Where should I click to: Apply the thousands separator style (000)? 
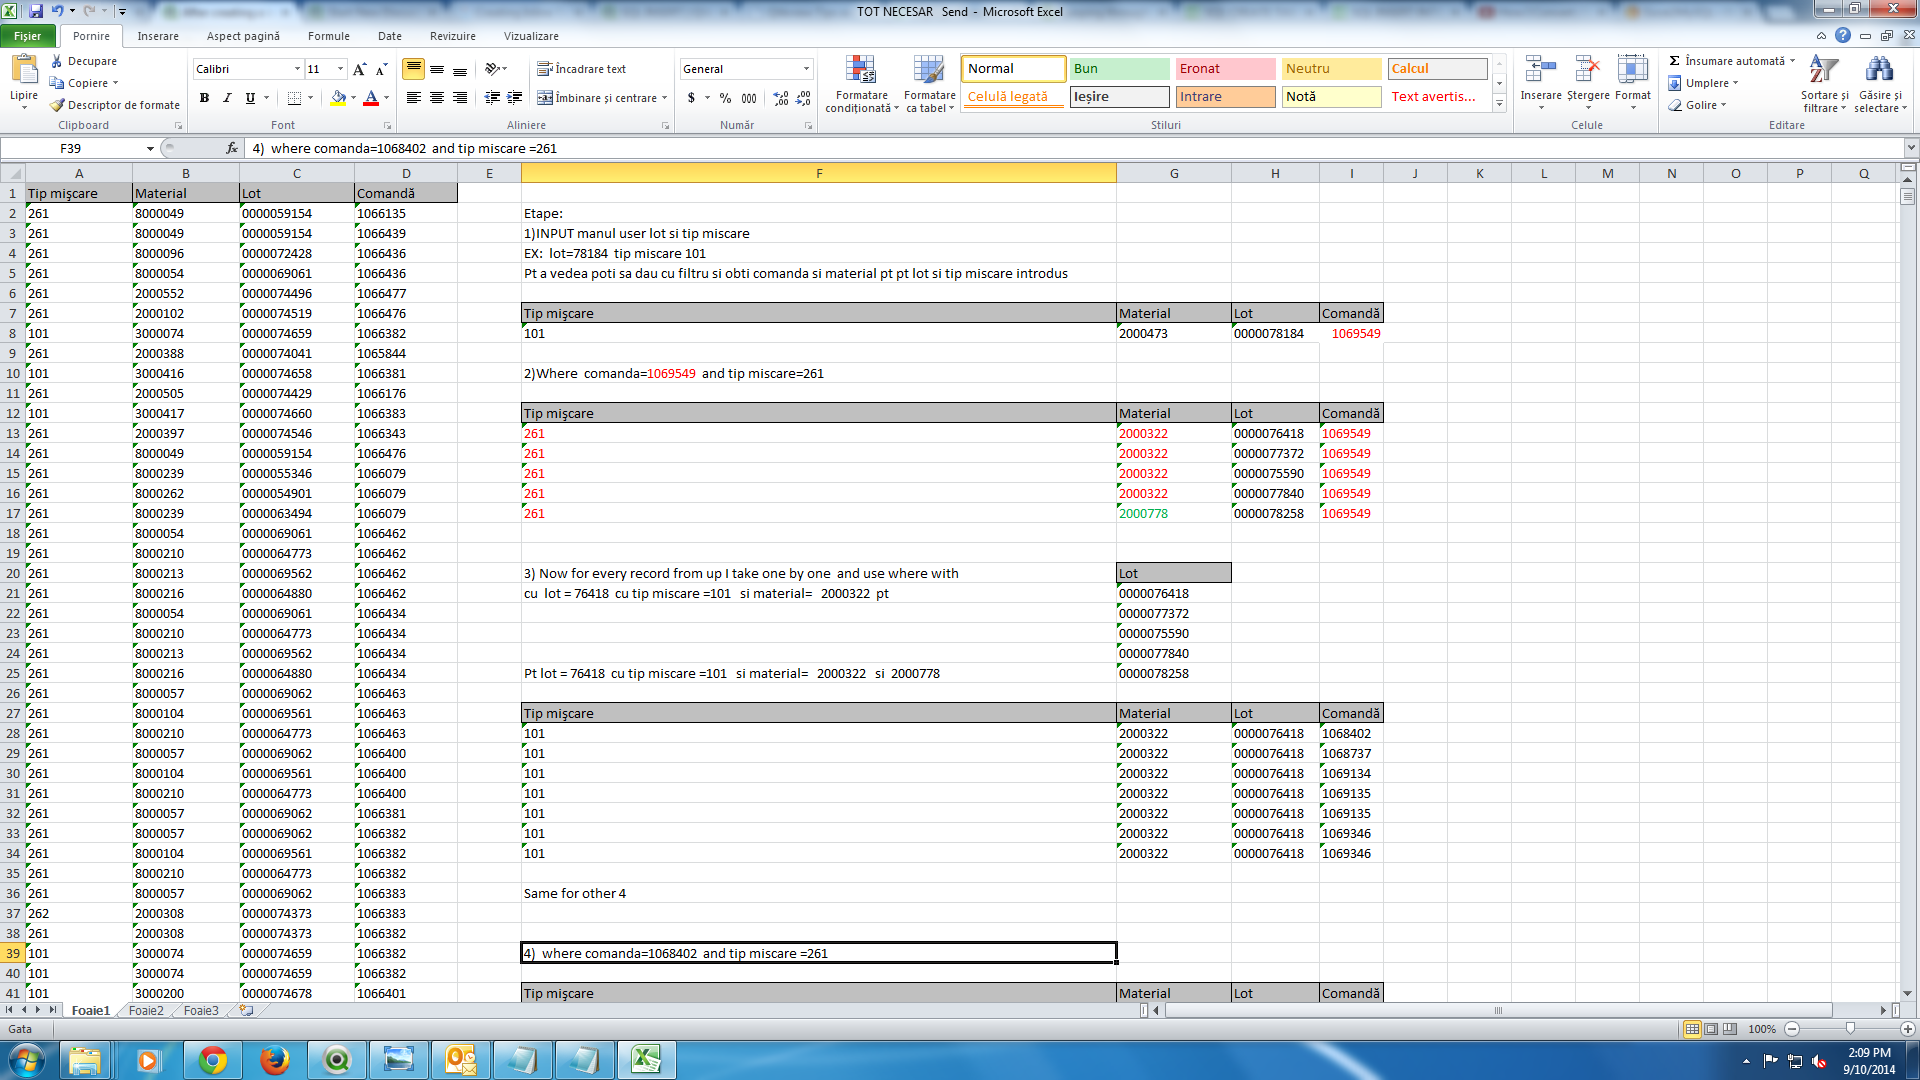tap(749, 98)
